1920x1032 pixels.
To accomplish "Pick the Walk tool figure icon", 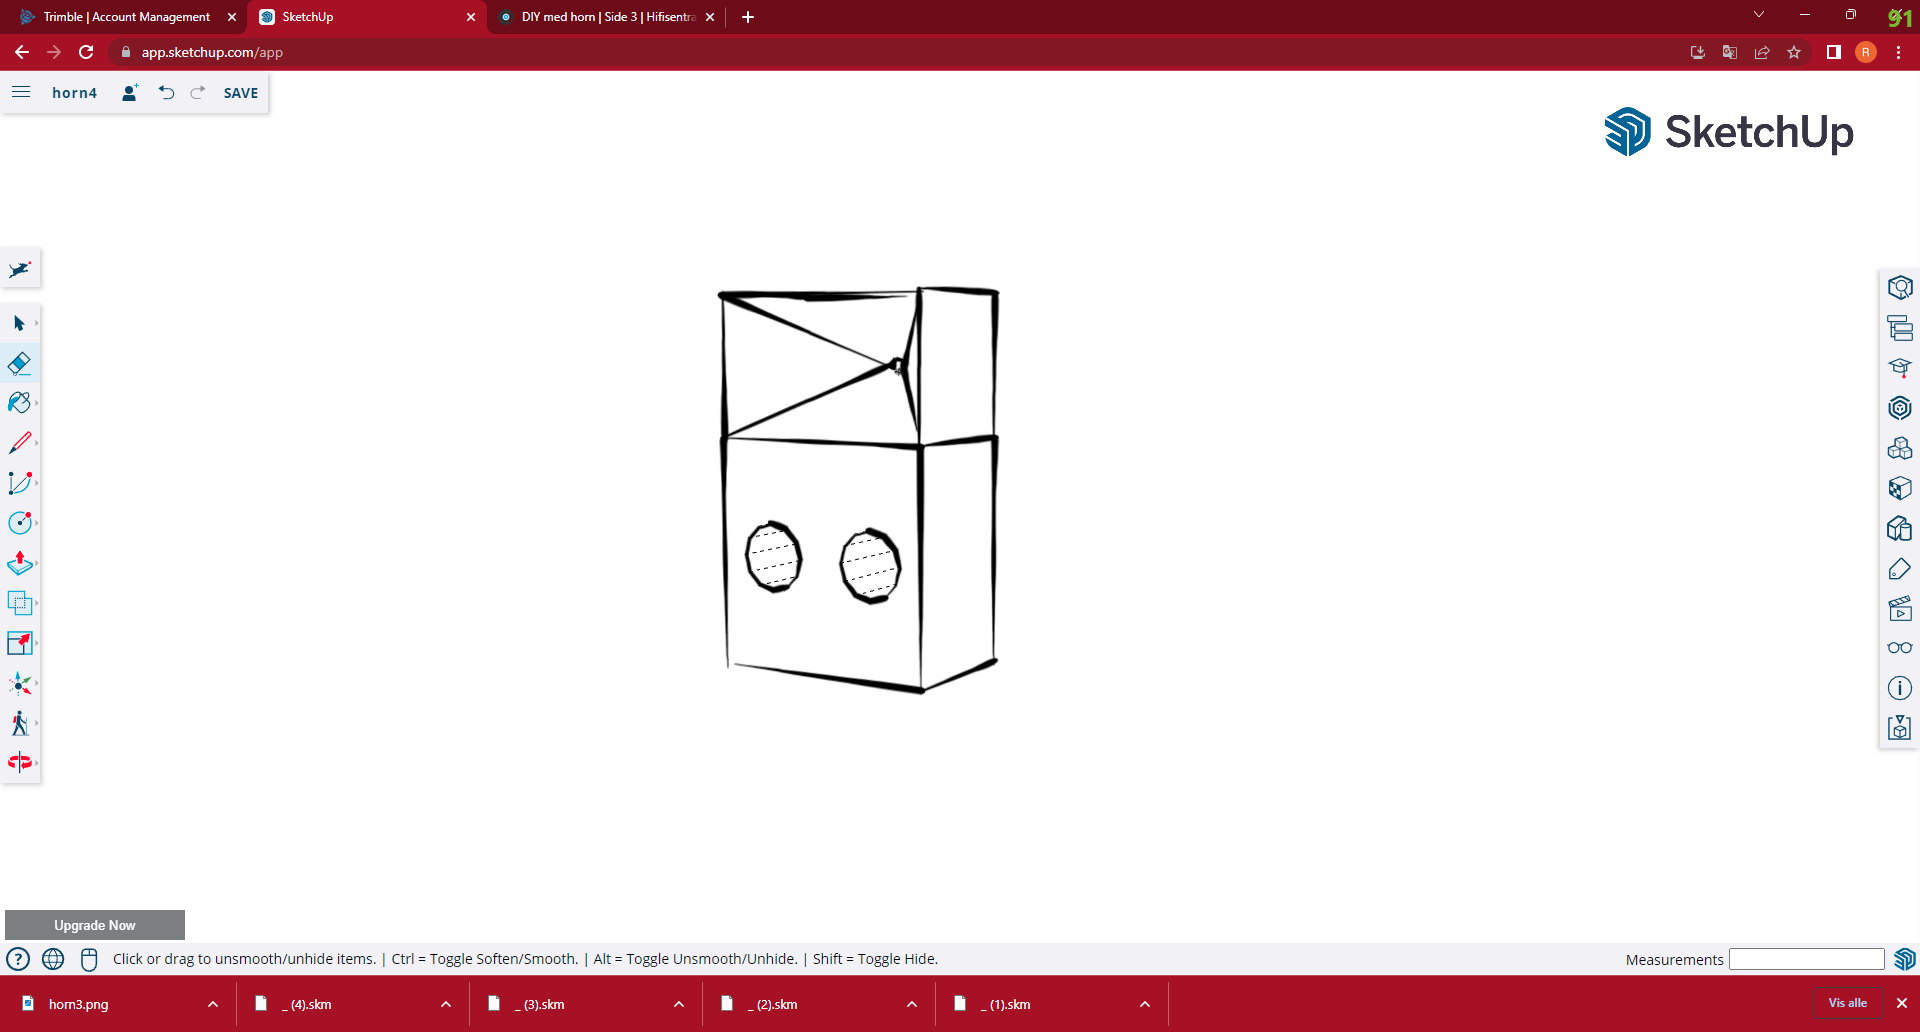I will 19,723.
